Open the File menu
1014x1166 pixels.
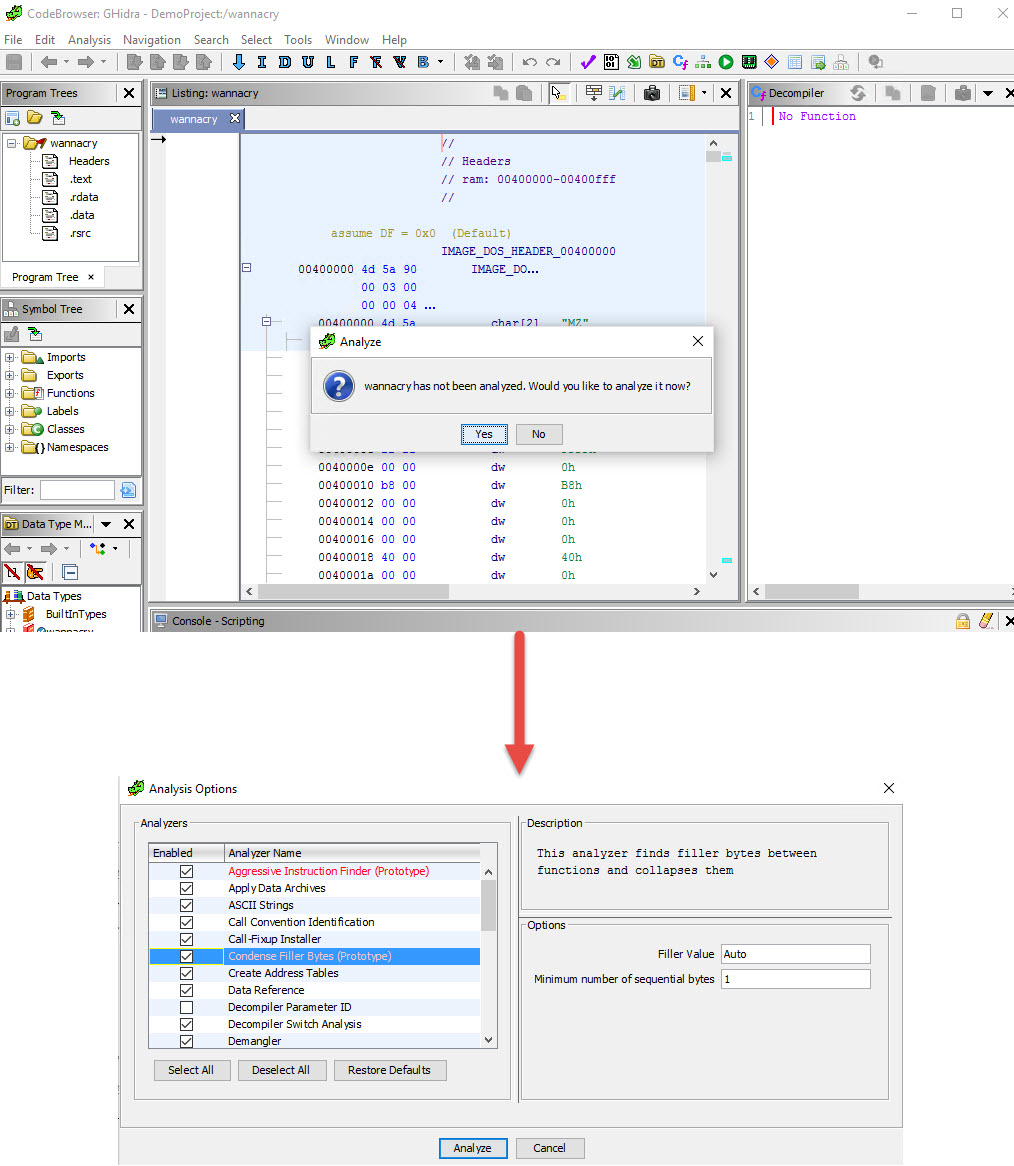point(13,39)
